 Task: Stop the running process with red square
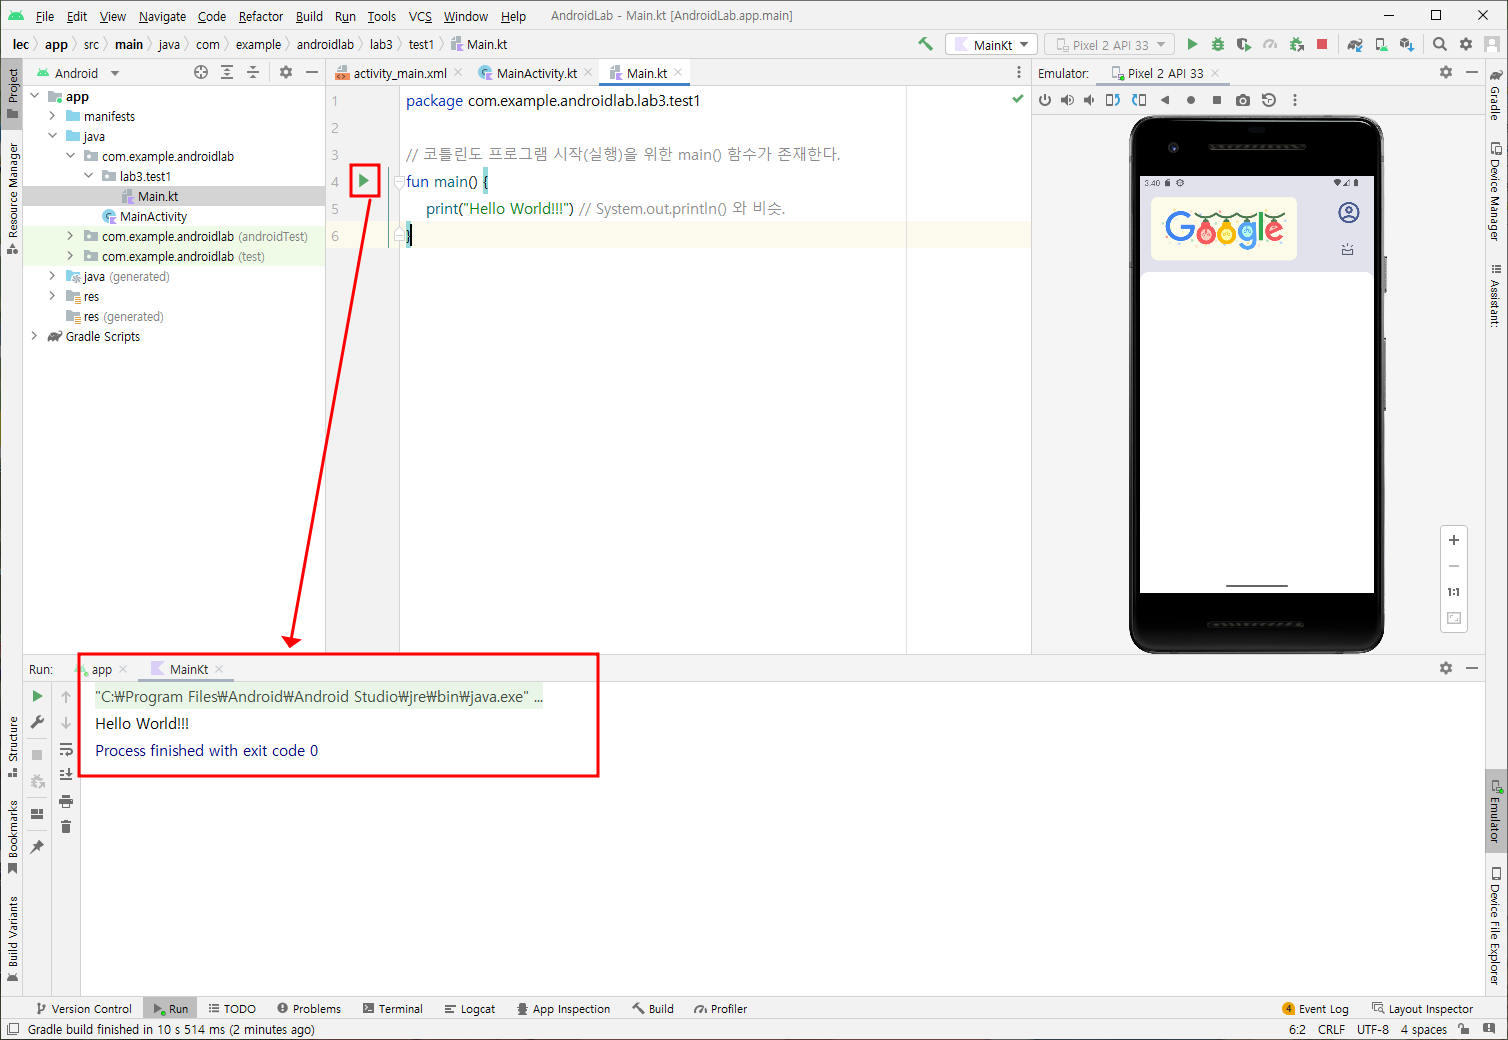point(1322,44)
